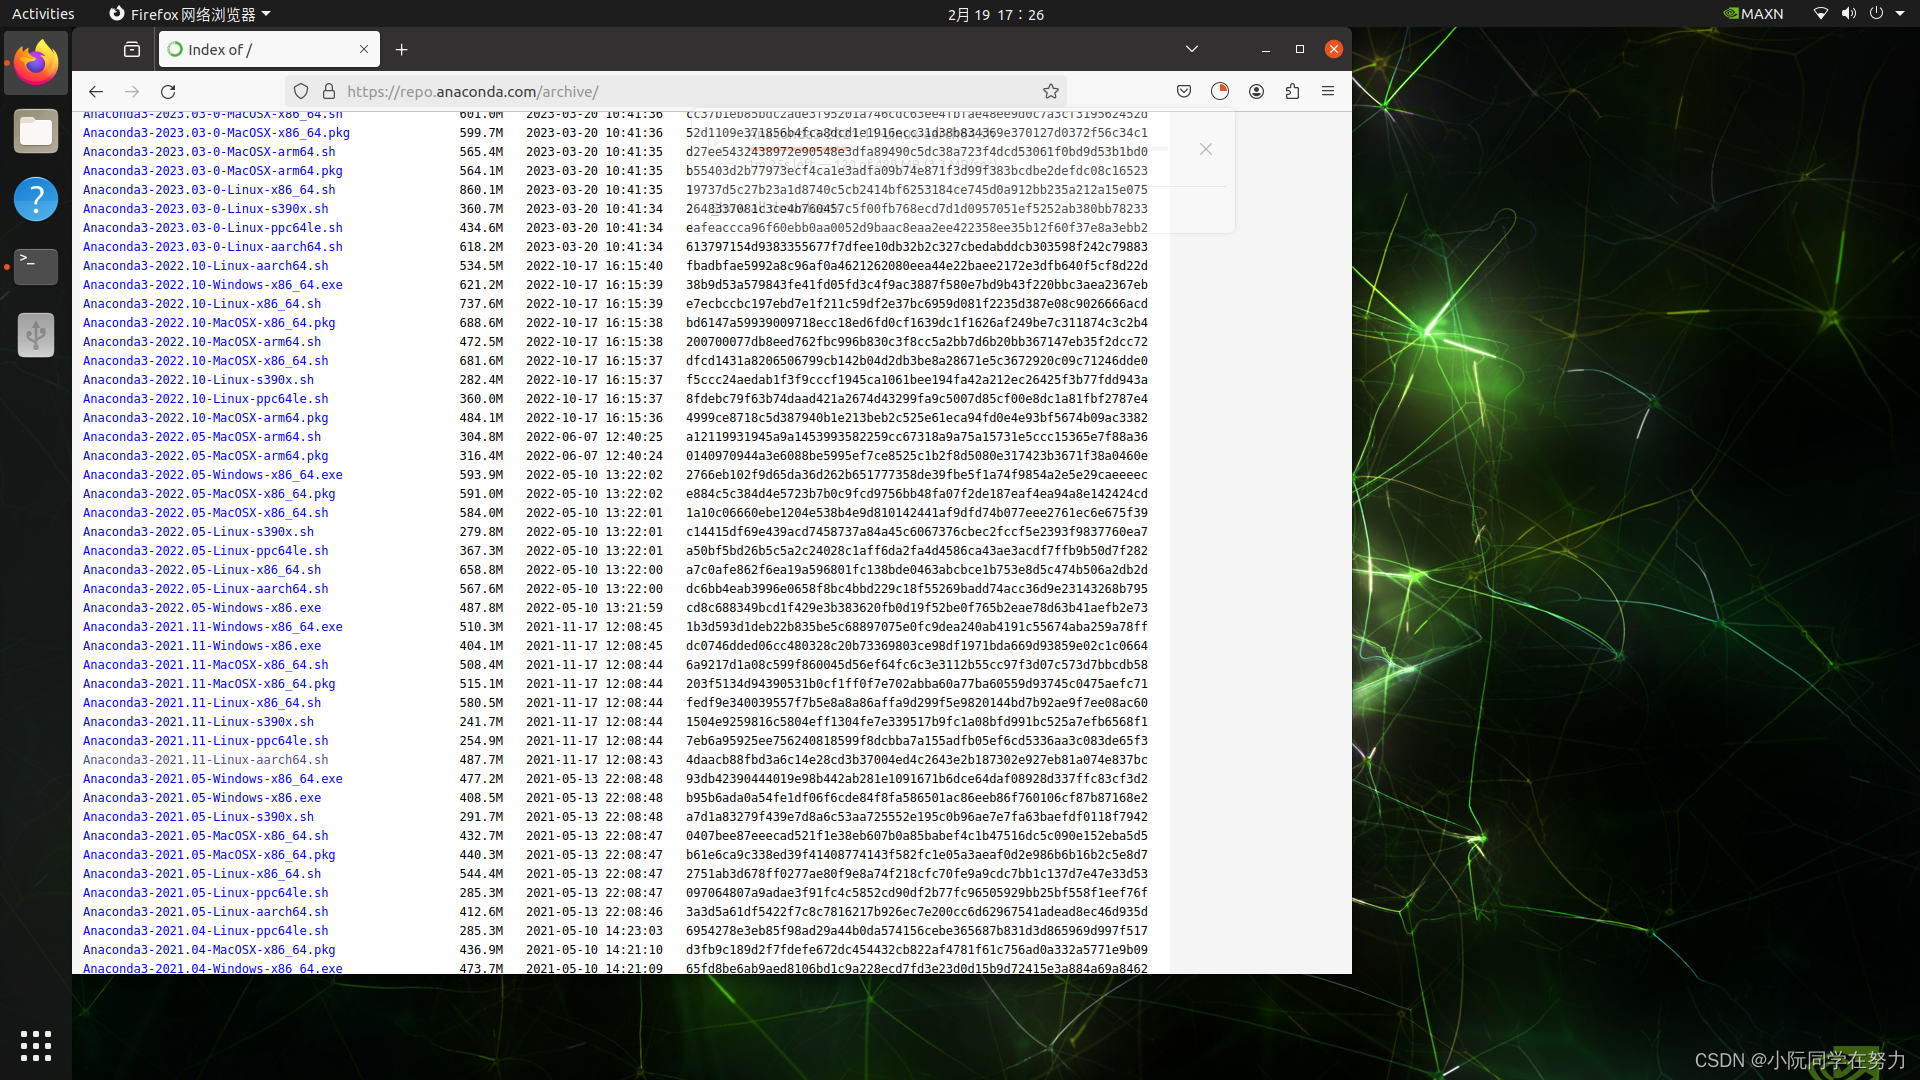
Task: Open the extensions puzzle icon
Action: pyautogui.click(x=1292, y=91)
